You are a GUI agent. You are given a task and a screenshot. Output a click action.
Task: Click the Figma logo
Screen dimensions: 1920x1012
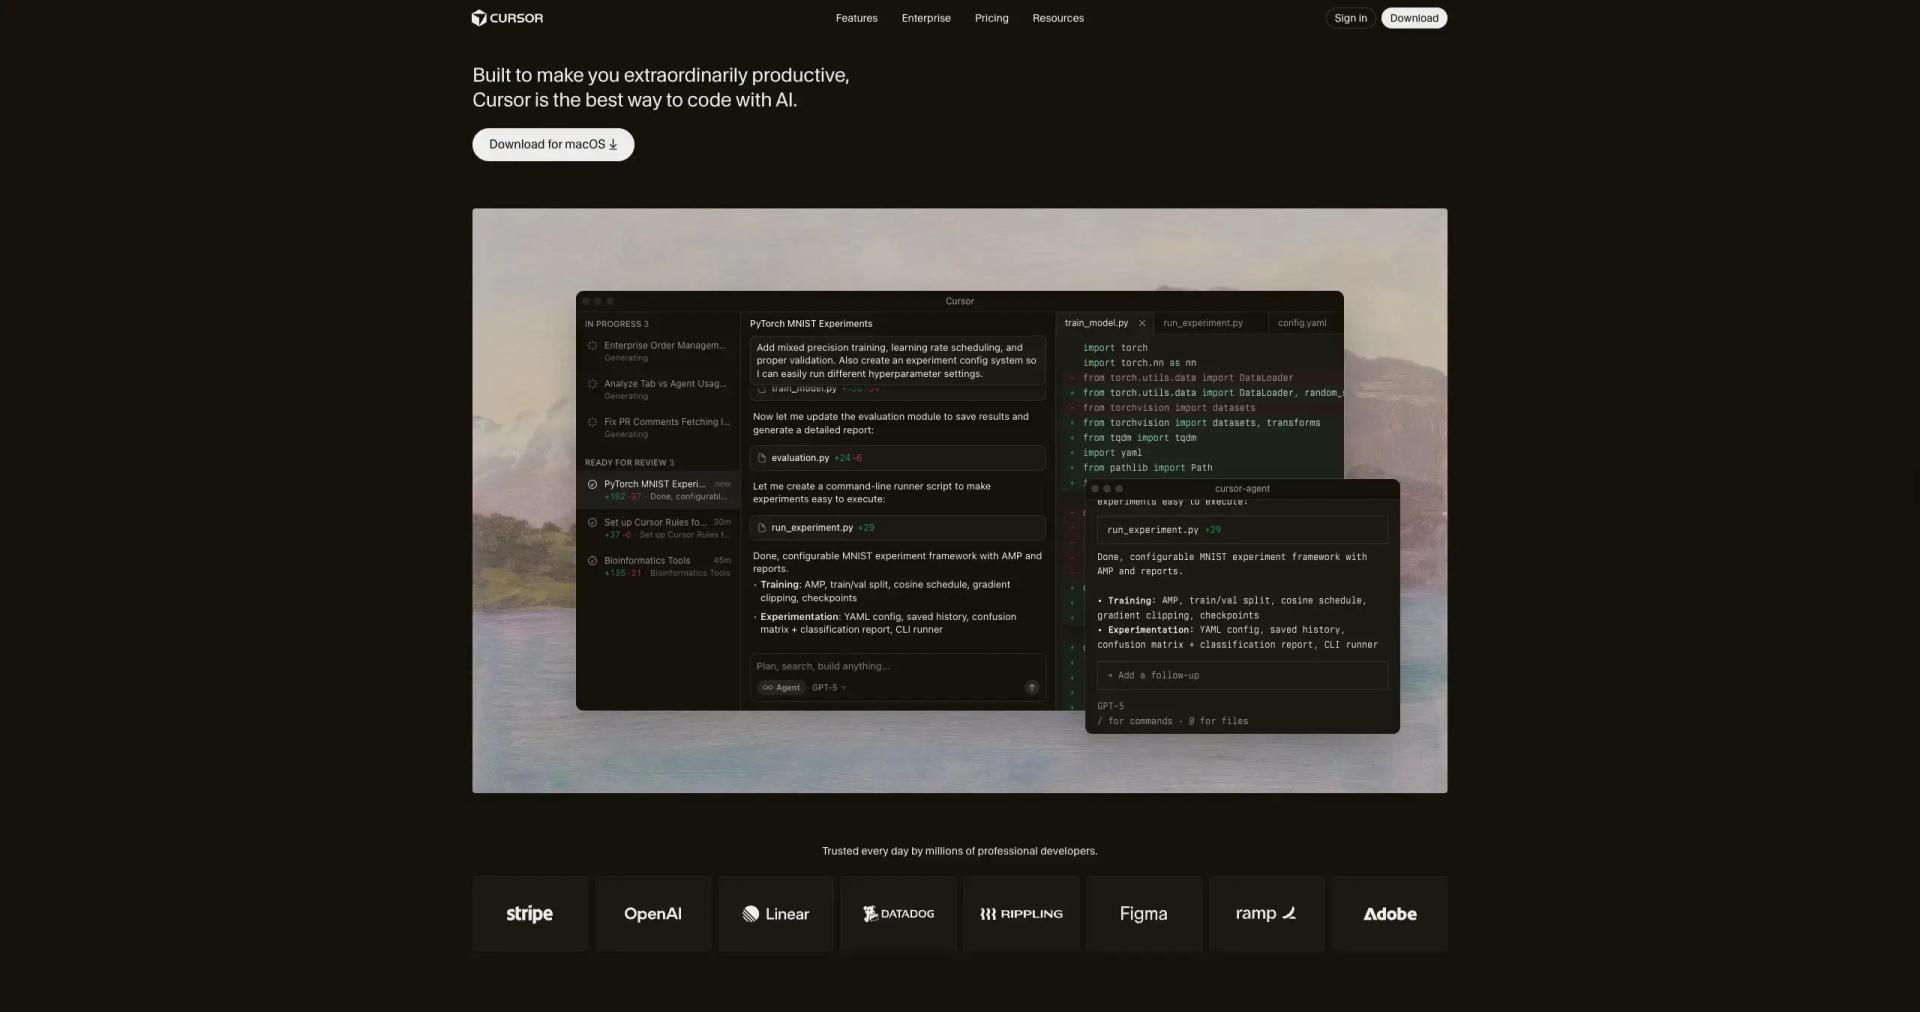coord(1143,913)
